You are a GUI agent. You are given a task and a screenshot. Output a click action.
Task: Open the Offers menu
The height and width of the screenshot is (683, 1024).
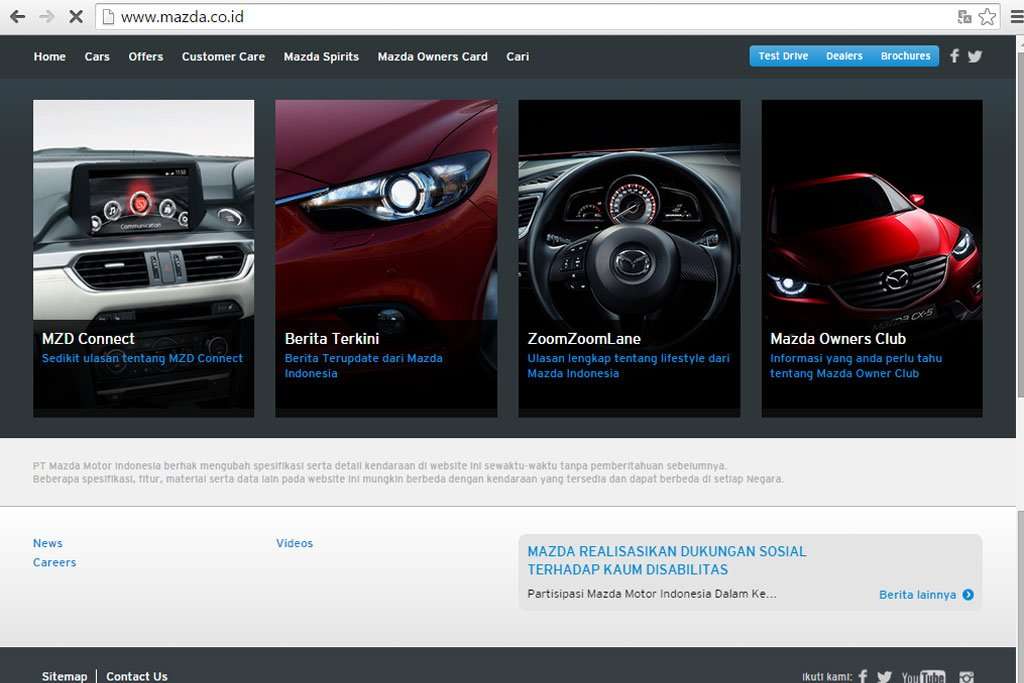tap(146, 57)
